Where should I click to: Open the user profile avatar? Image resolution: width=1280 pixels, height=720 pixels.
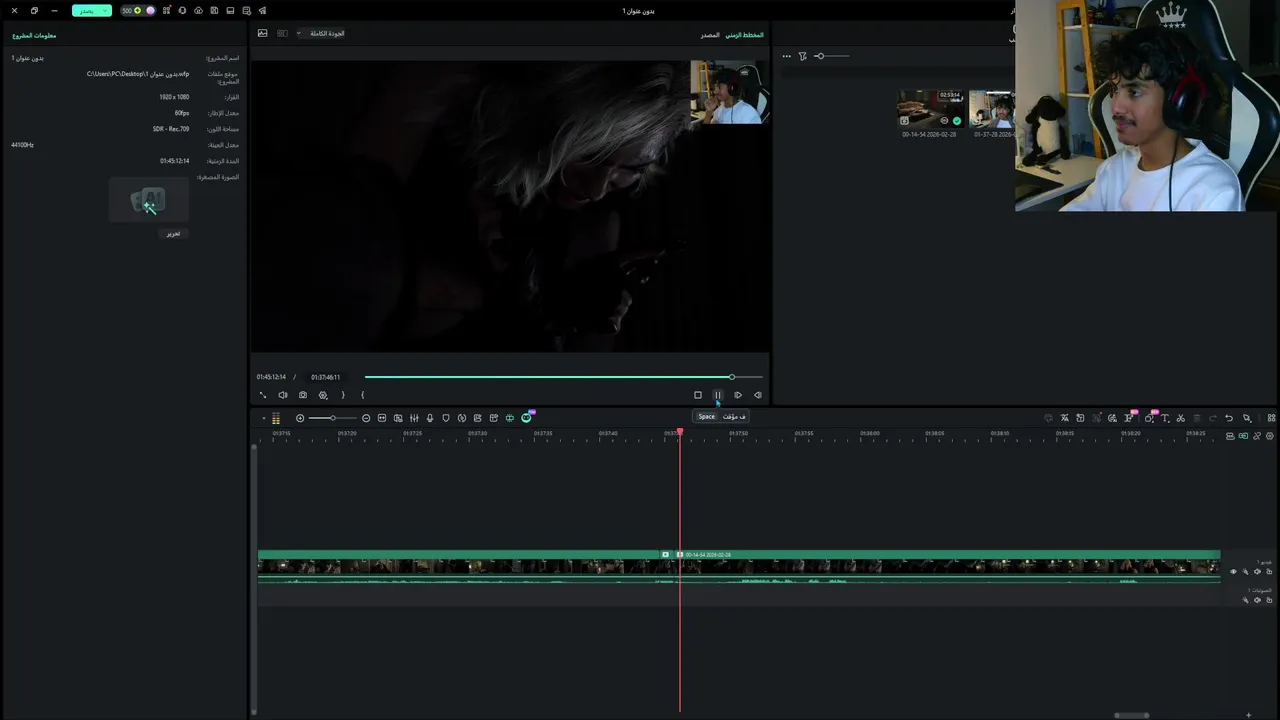(151, 10)
